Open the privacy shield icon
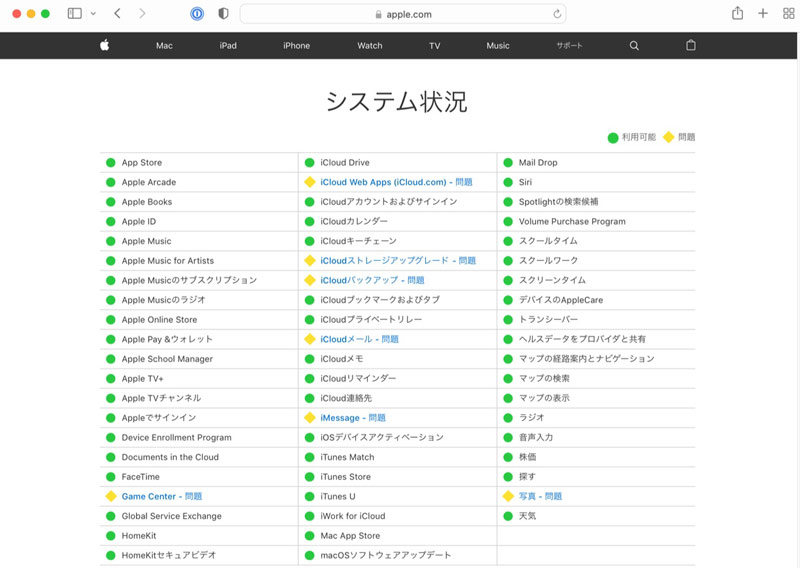The width and height of the screenshot is (800, 568). pos(223,14)
